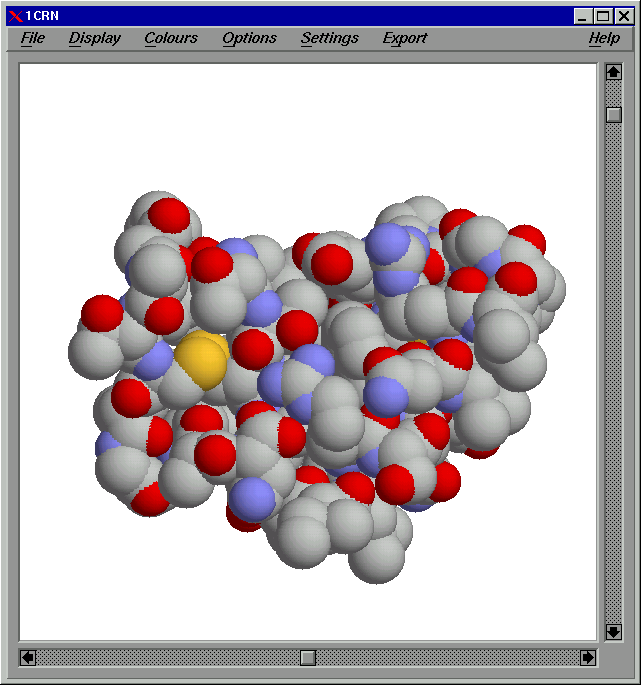Maximize the 1CRN window
Image resolution: width=641 pixels, height=685 pixels.
click(603, 17)
